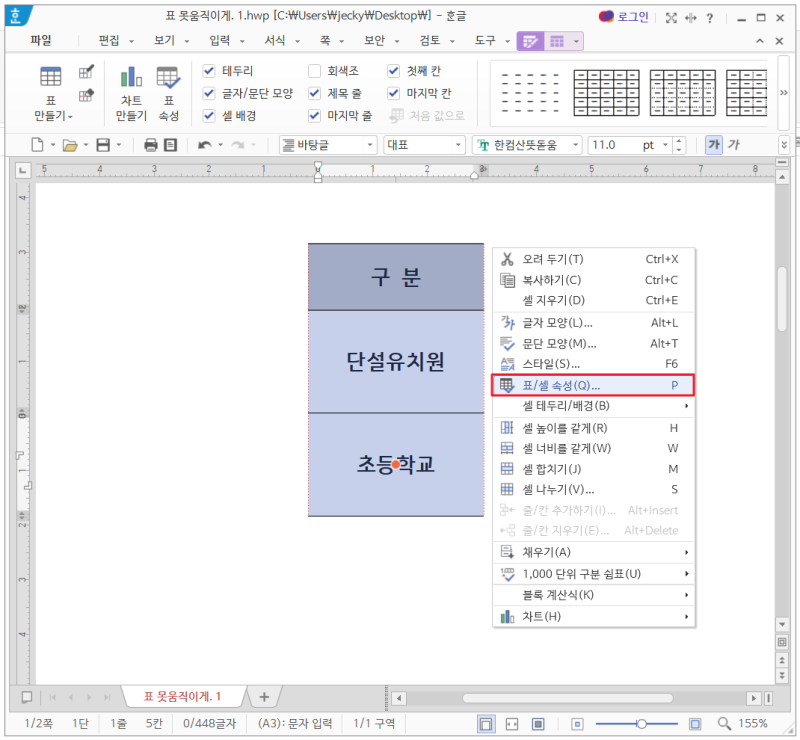This screenshot has height=740, width=800.
Task: Click the open folder icon
Action: click(x=70, y=145)
